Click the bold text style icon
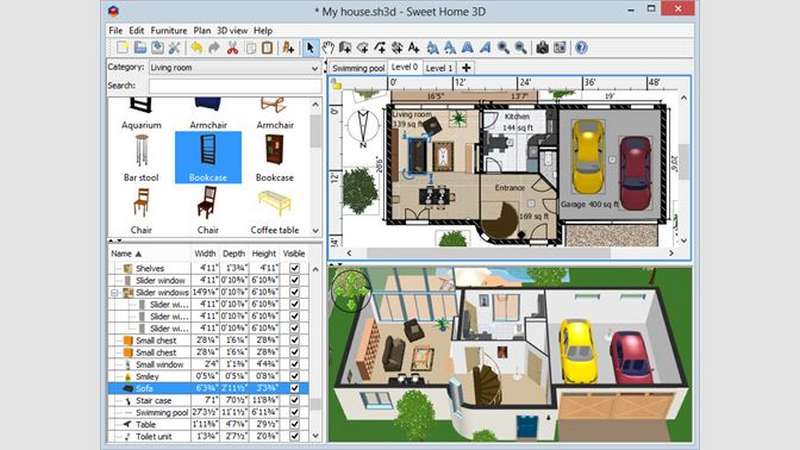The width and height of the screenshot is (800, 450). tap(467, 48)
